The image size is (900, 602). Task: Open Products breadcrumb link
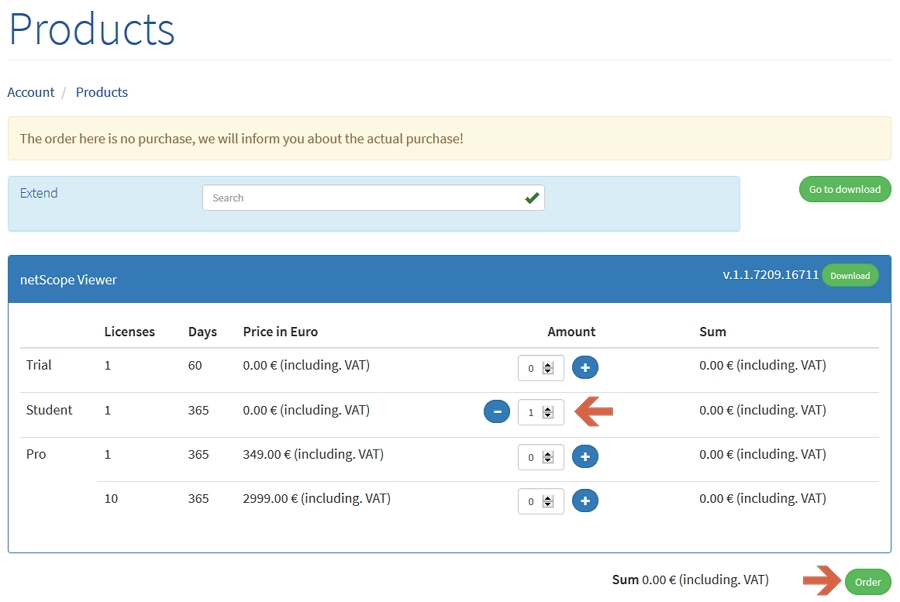tap(102, 92)
